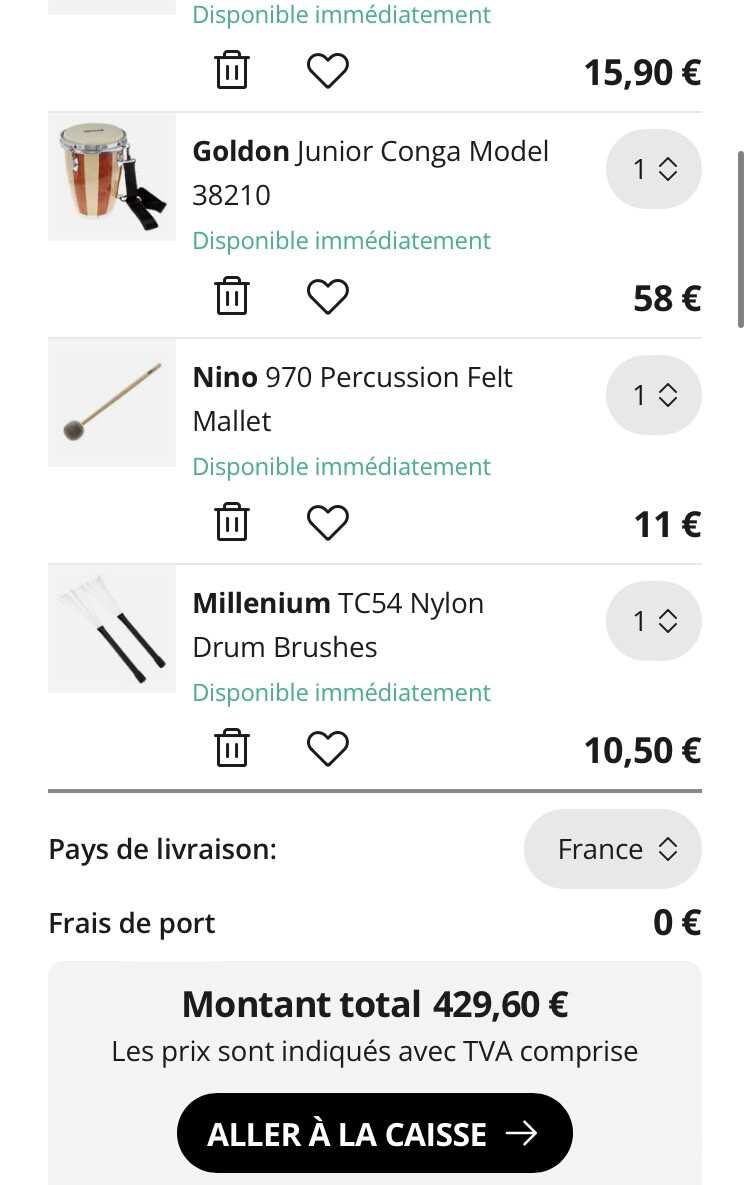Image resolution: width=750 pixels, height=1185 pixels.
Task: Open quantity dropdown for Millenium TC54 Brushes
Action: [654, 621]
